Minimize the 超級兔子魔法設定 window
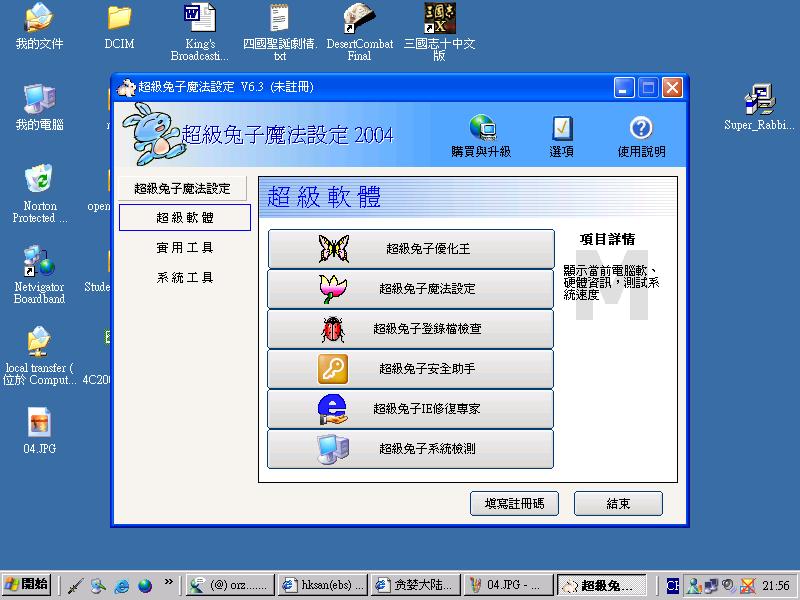The width and height of the screenshot is (800, 600). click(624, 88)
